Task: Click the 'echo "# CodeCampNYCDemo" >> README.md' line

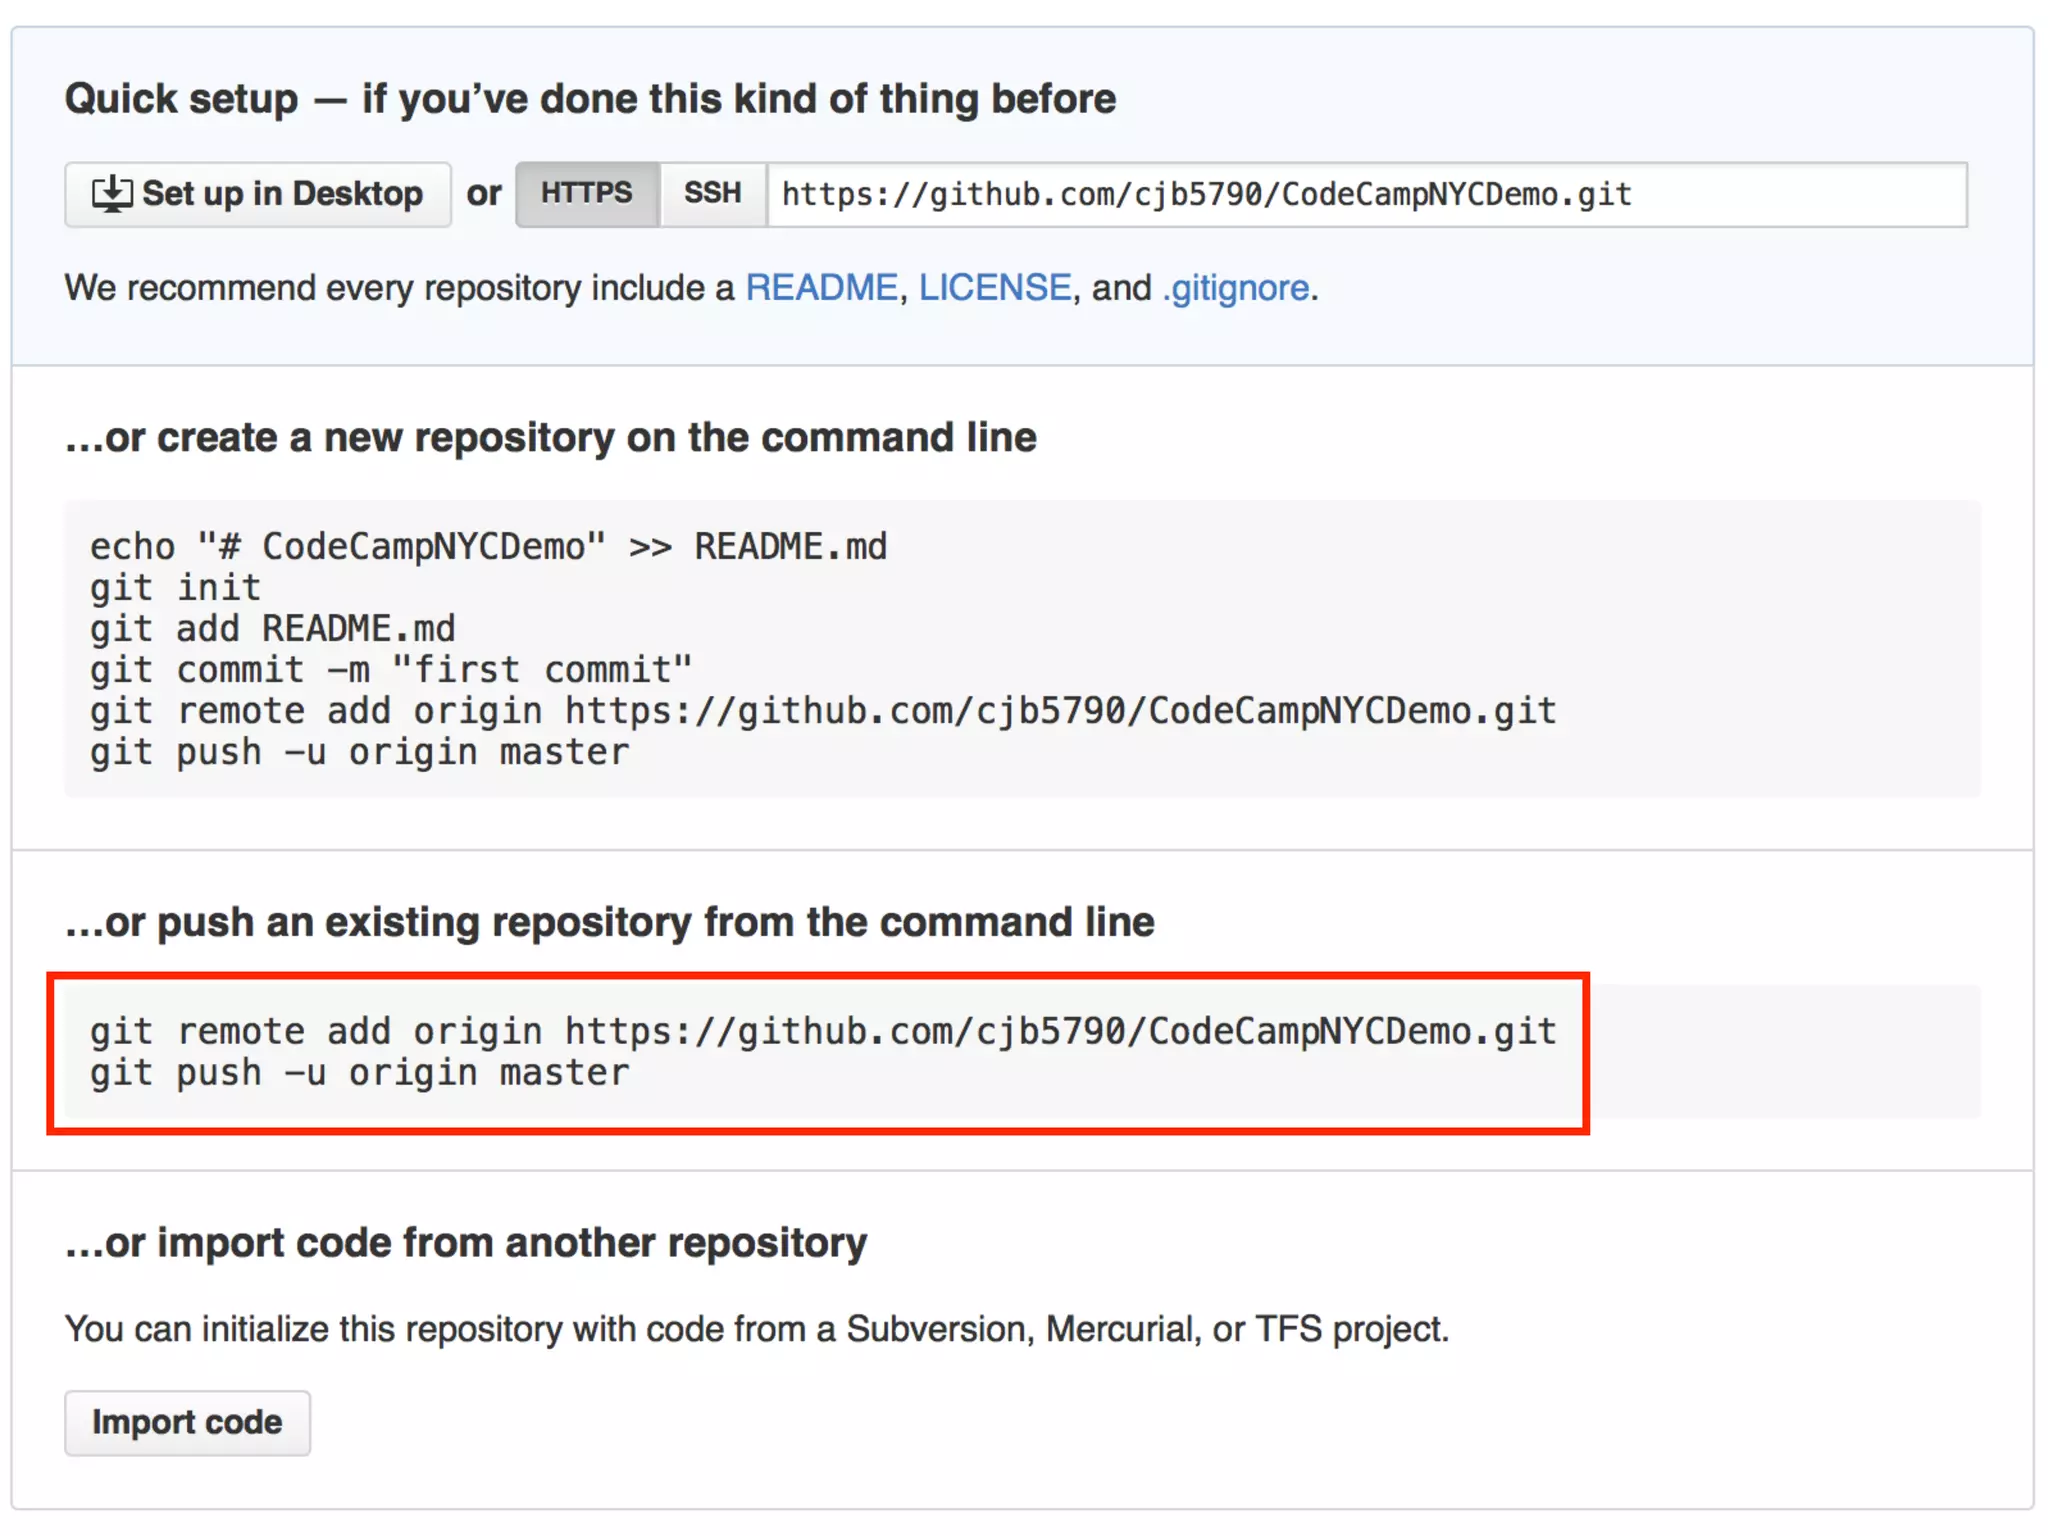Action: pos(488,547)
